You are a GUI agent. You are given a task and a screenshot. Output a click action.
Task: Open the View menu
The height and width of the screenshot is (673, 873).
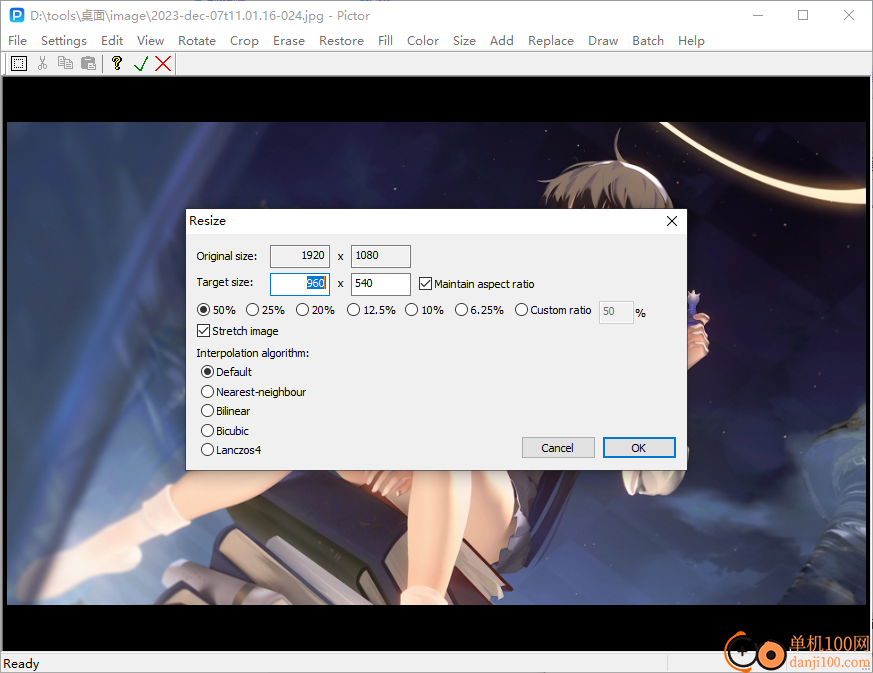(150, 41)
